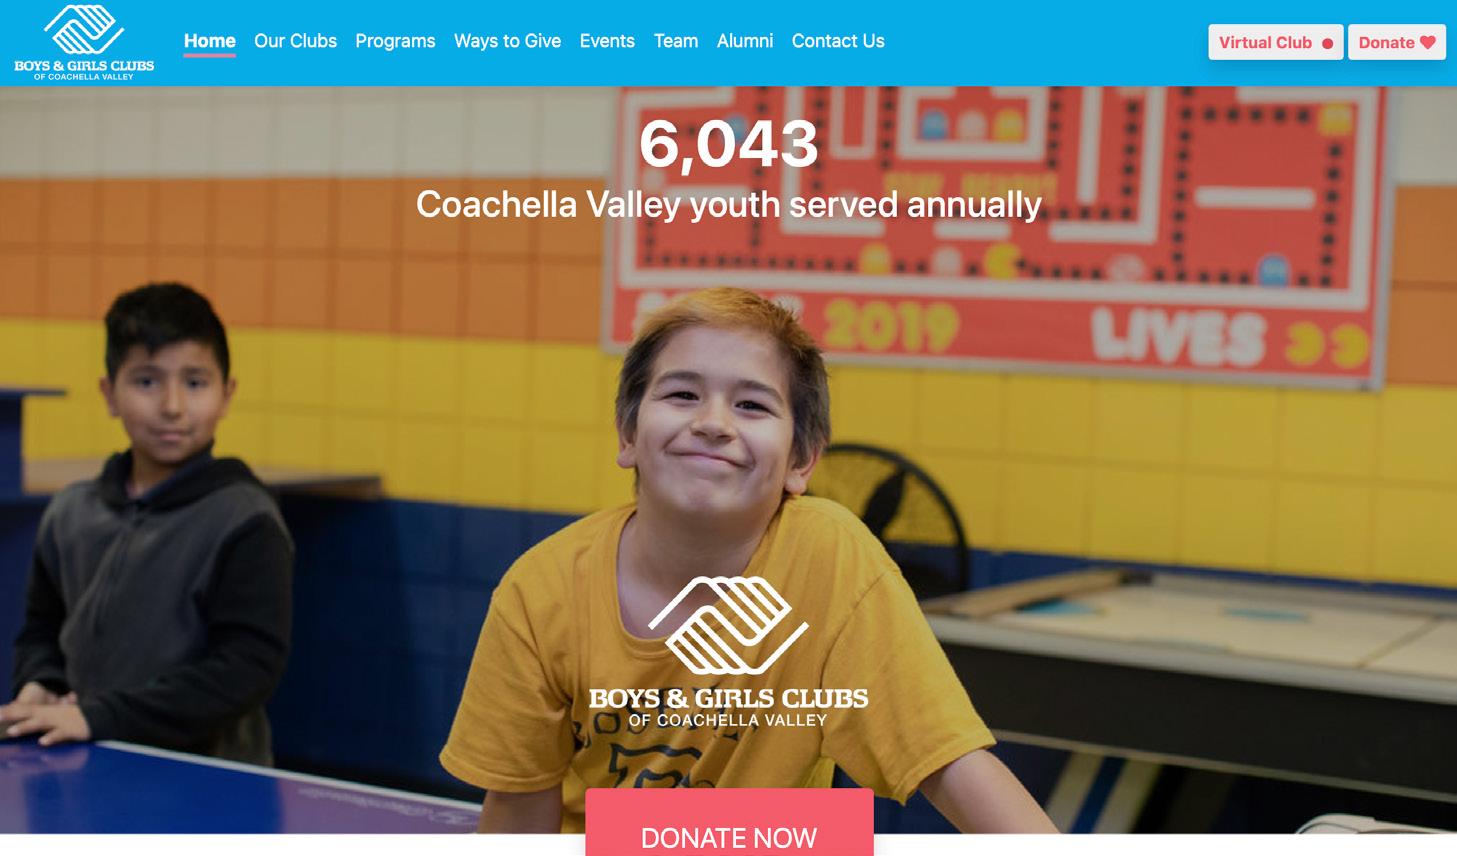This screenshot has height=856, width=1457.
Task: Go to the Programs page
Action: (395, 41)
